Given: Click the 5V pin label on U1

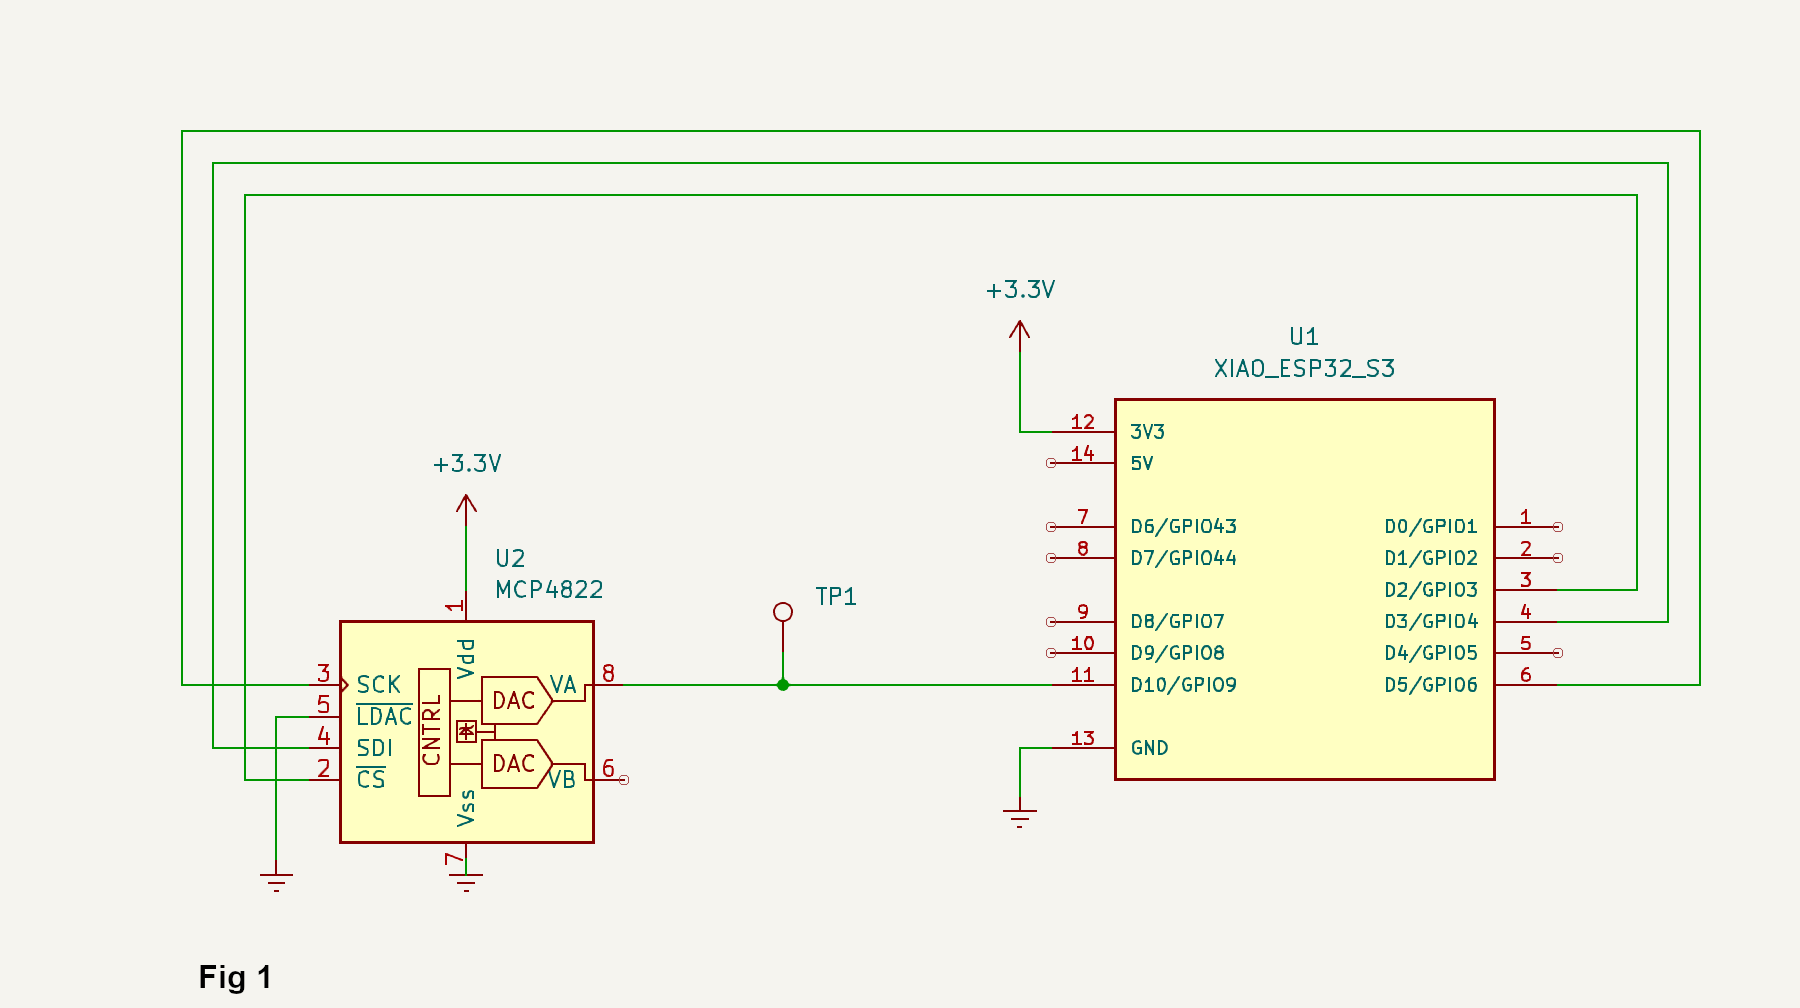Looking at the screenshot, I should (x=1141, y=464).
